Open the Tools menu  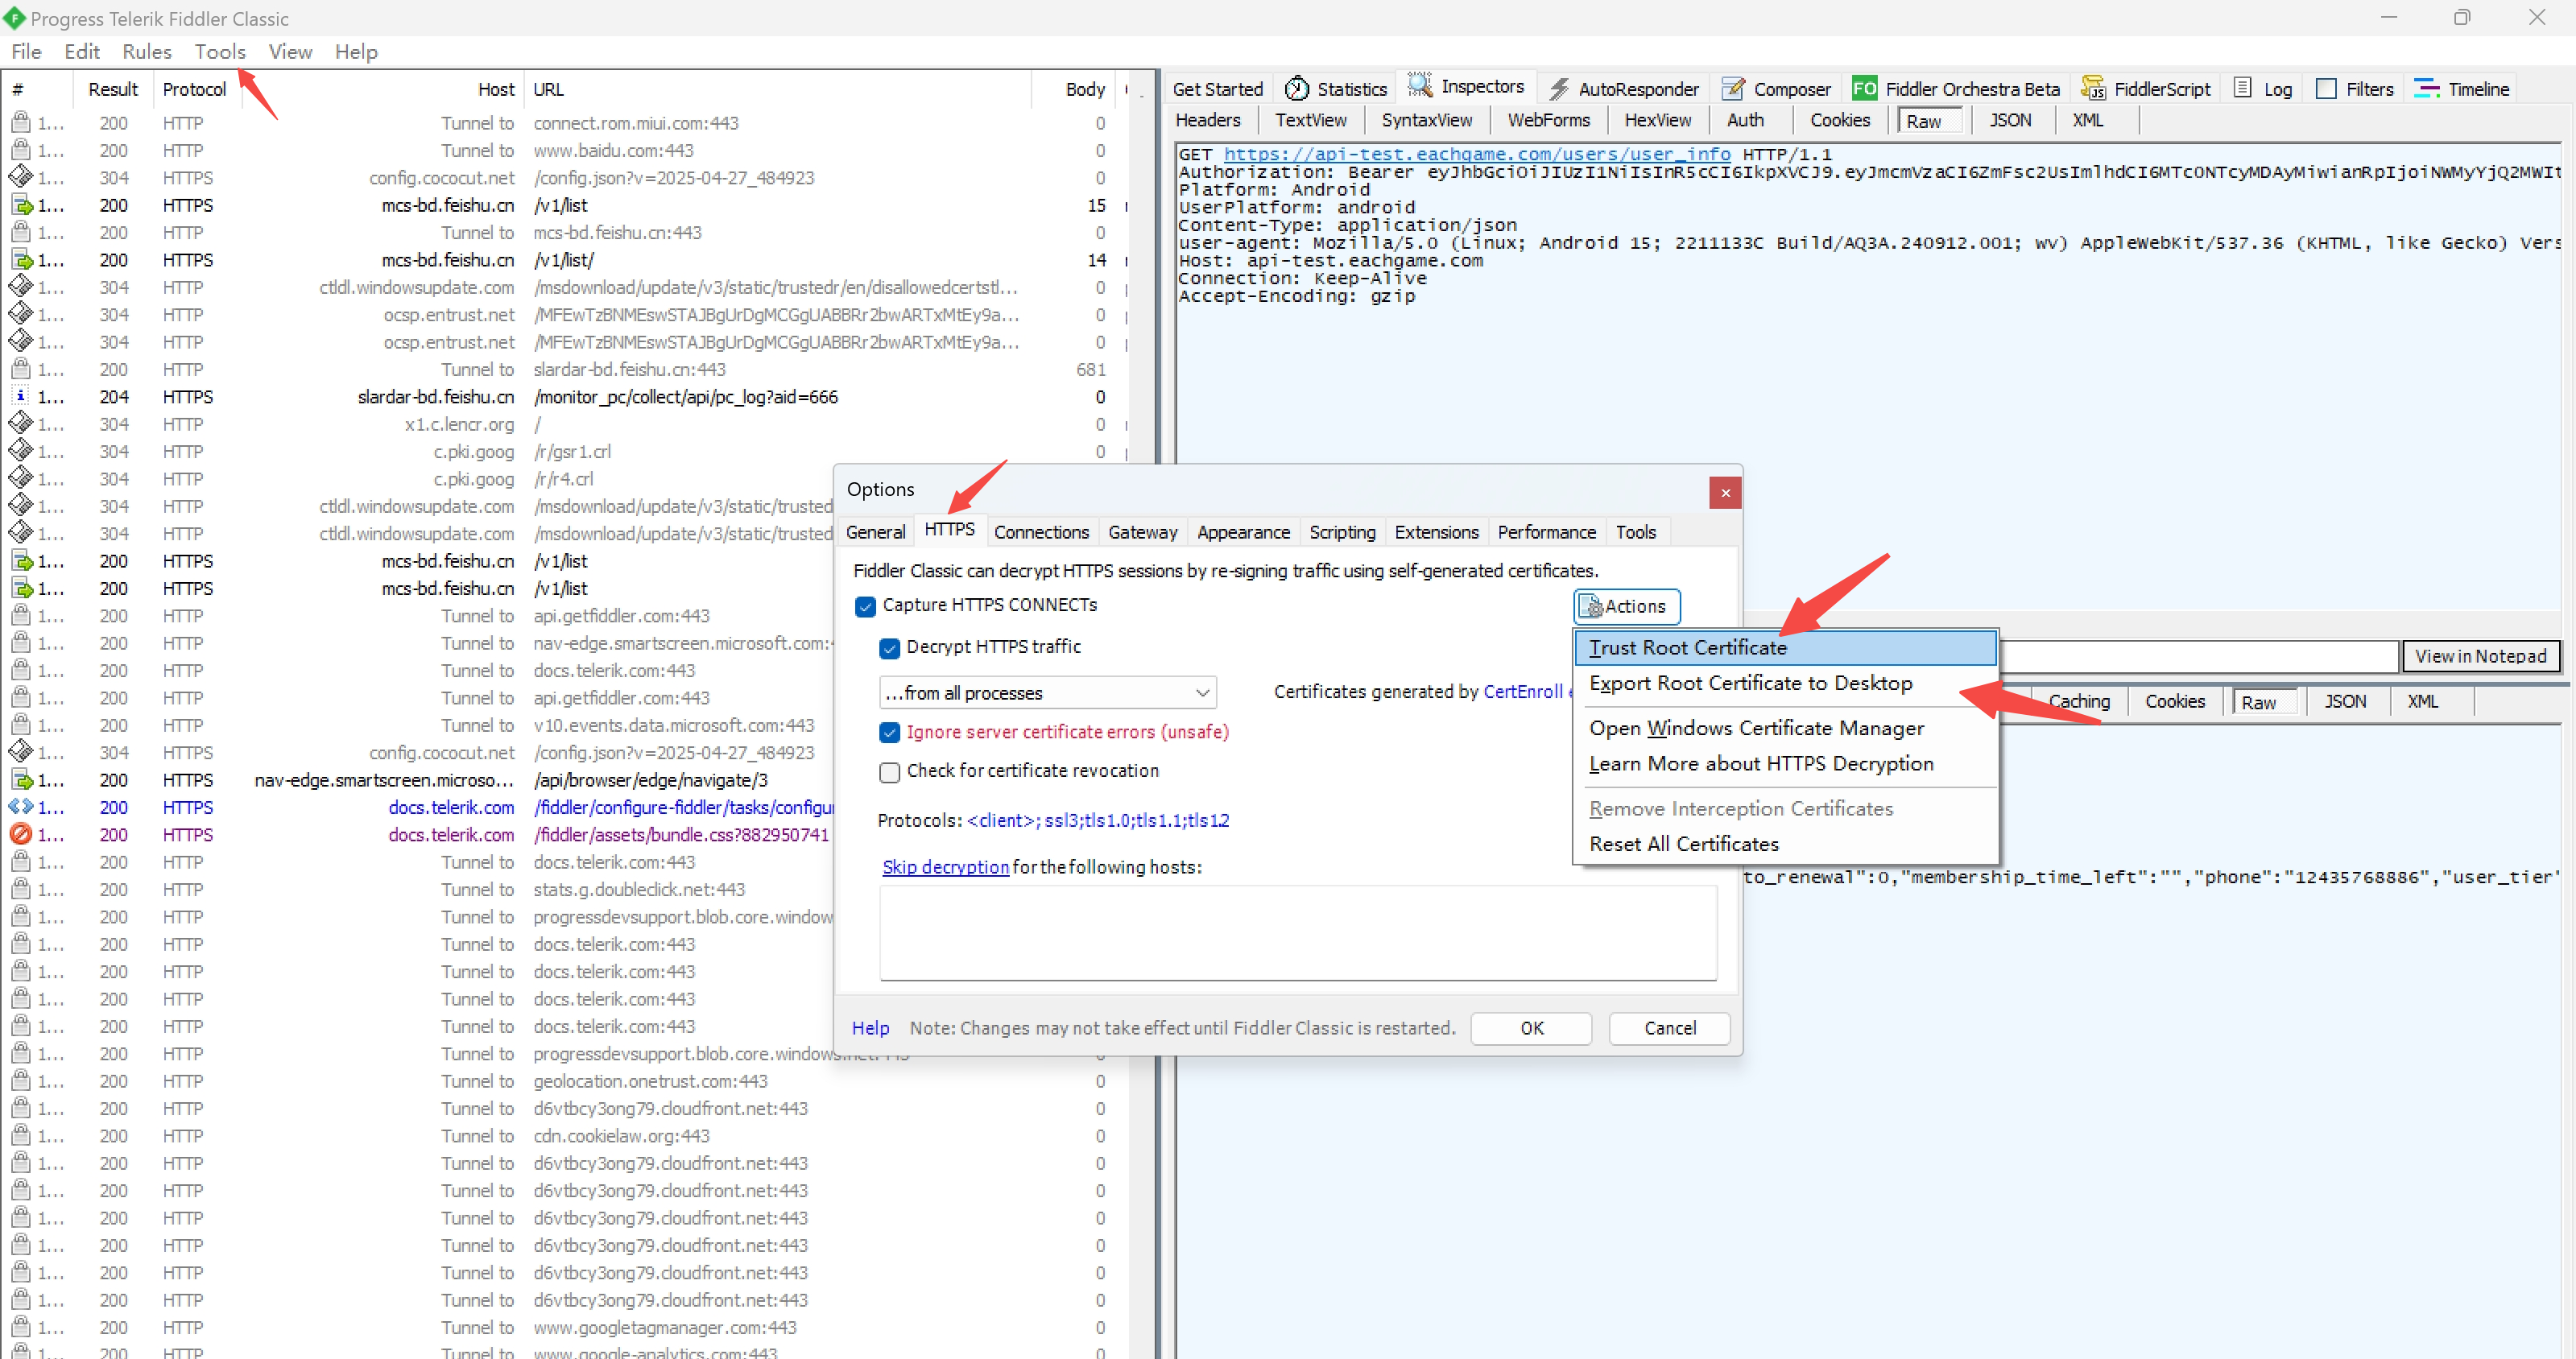pos(220,52)
